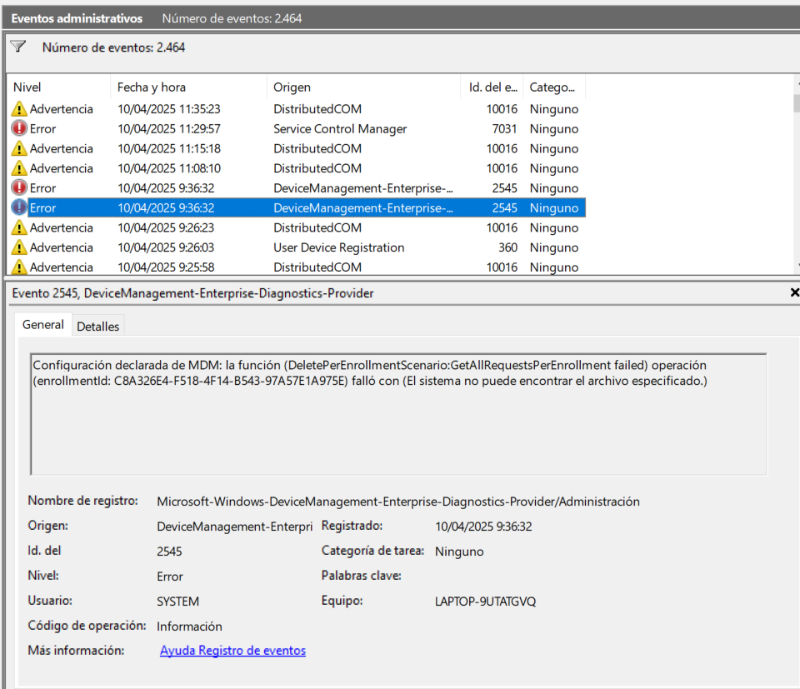Click error icon of unselected 9:36:32 event

19,188
